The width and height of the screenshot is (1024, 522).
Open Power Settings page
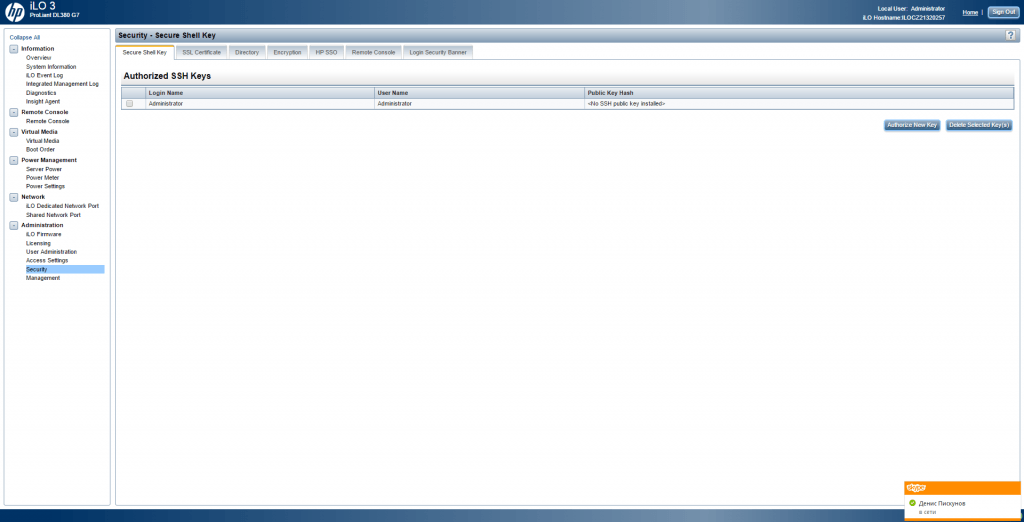click(x=45, y=186)
